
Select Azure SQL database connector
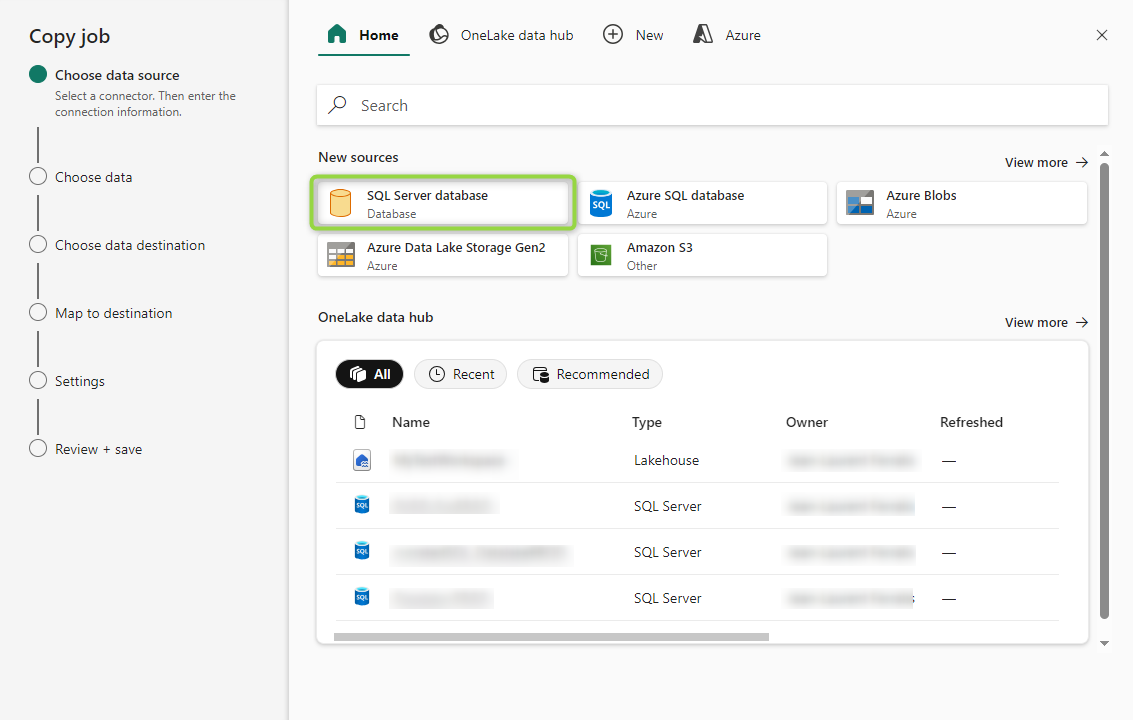tap(702, 203)
